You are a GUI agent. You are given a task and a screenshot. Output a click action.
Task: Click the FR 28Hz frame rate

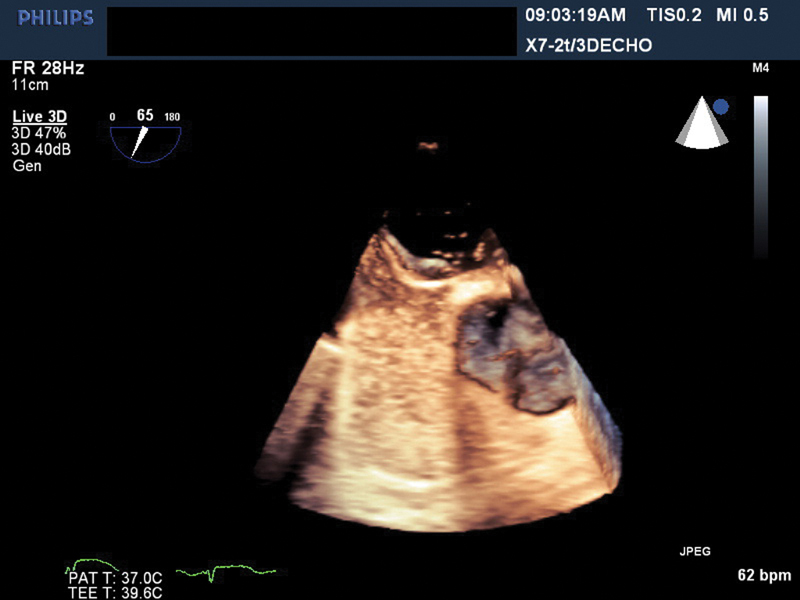click(48, 69)
